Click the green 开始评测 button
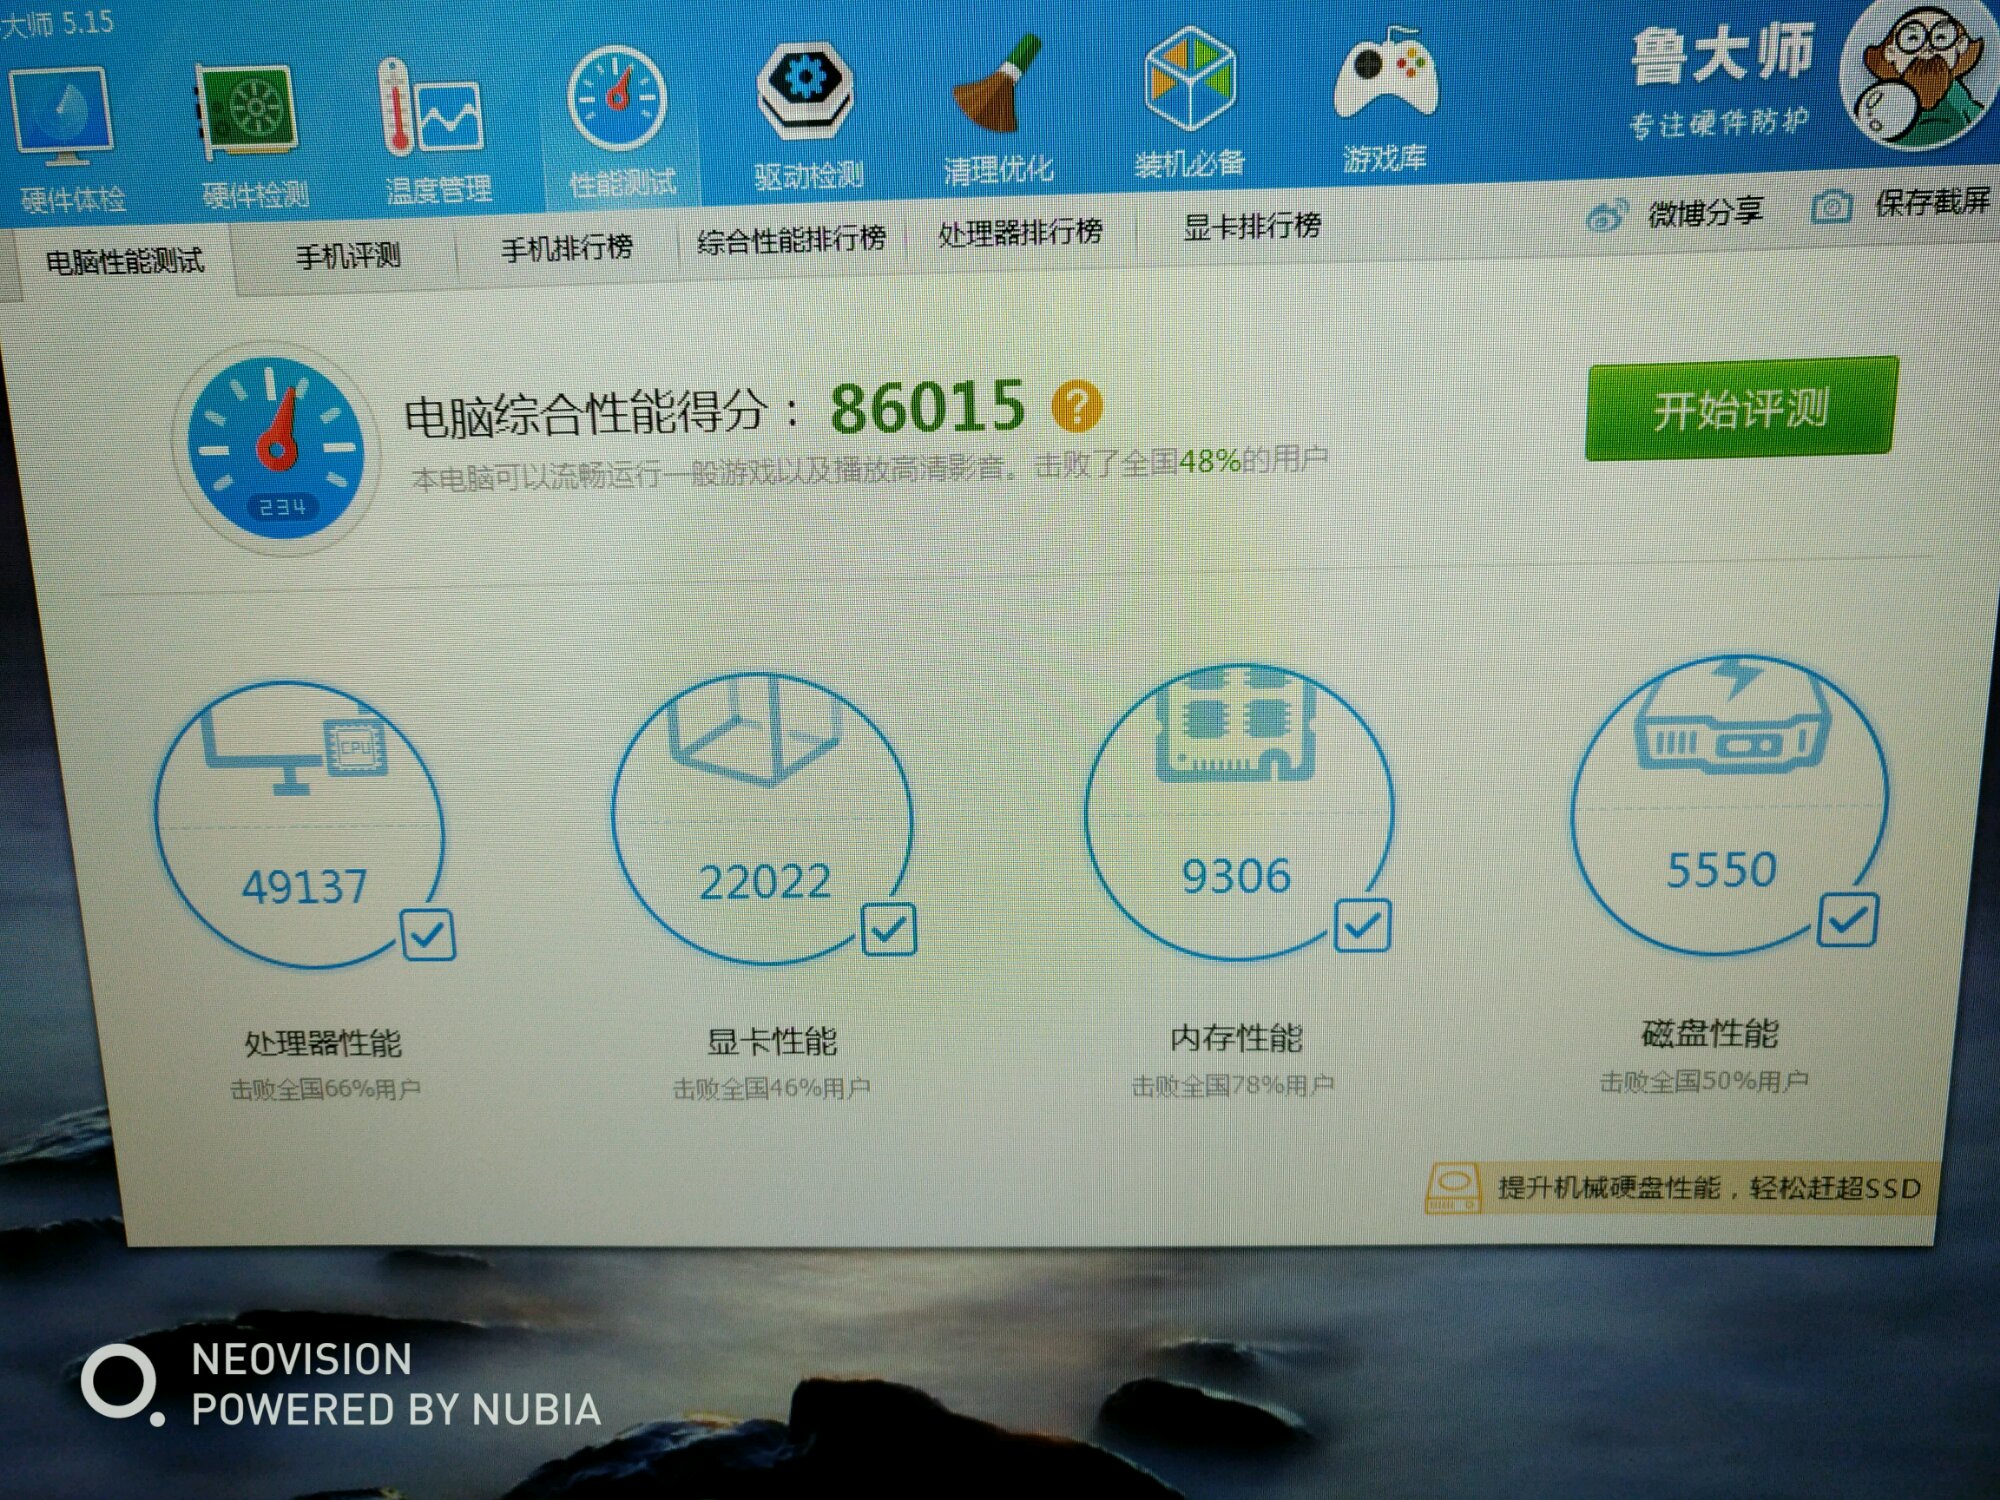2000x1500 pixels. pyautogui.click(x=1741, y=409)
